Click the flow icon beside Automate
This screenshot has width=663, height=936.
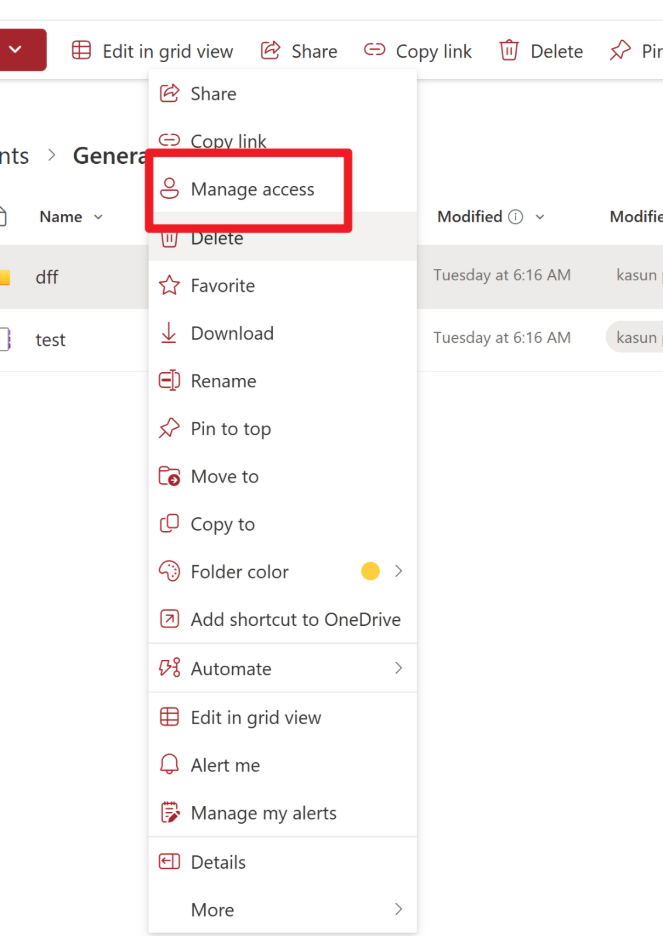tap(169, 667)
